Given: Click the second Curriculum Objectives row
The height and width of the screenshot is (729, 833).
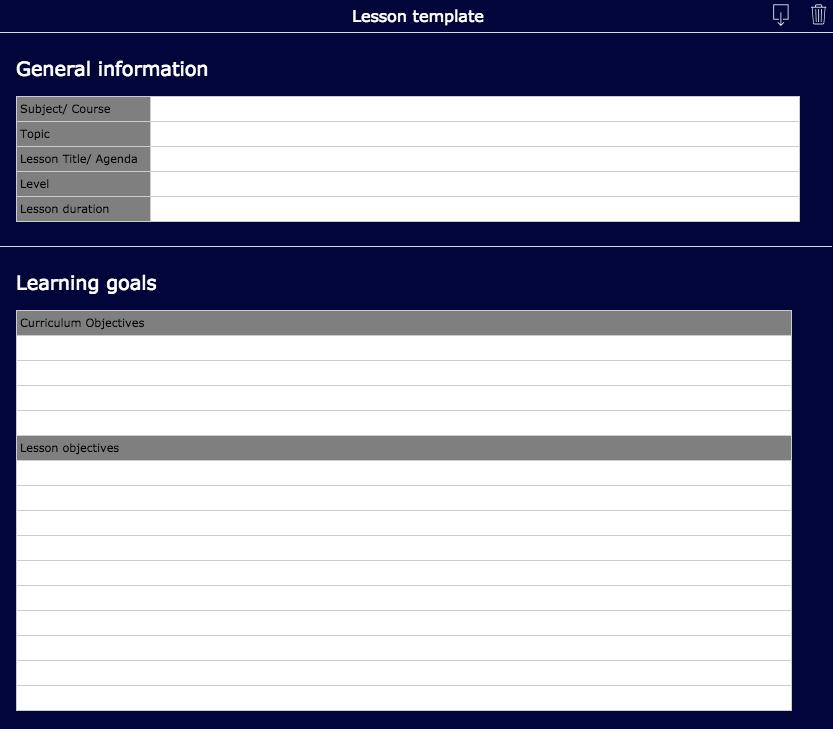Looking at the screenshot, I should point(404,373).
